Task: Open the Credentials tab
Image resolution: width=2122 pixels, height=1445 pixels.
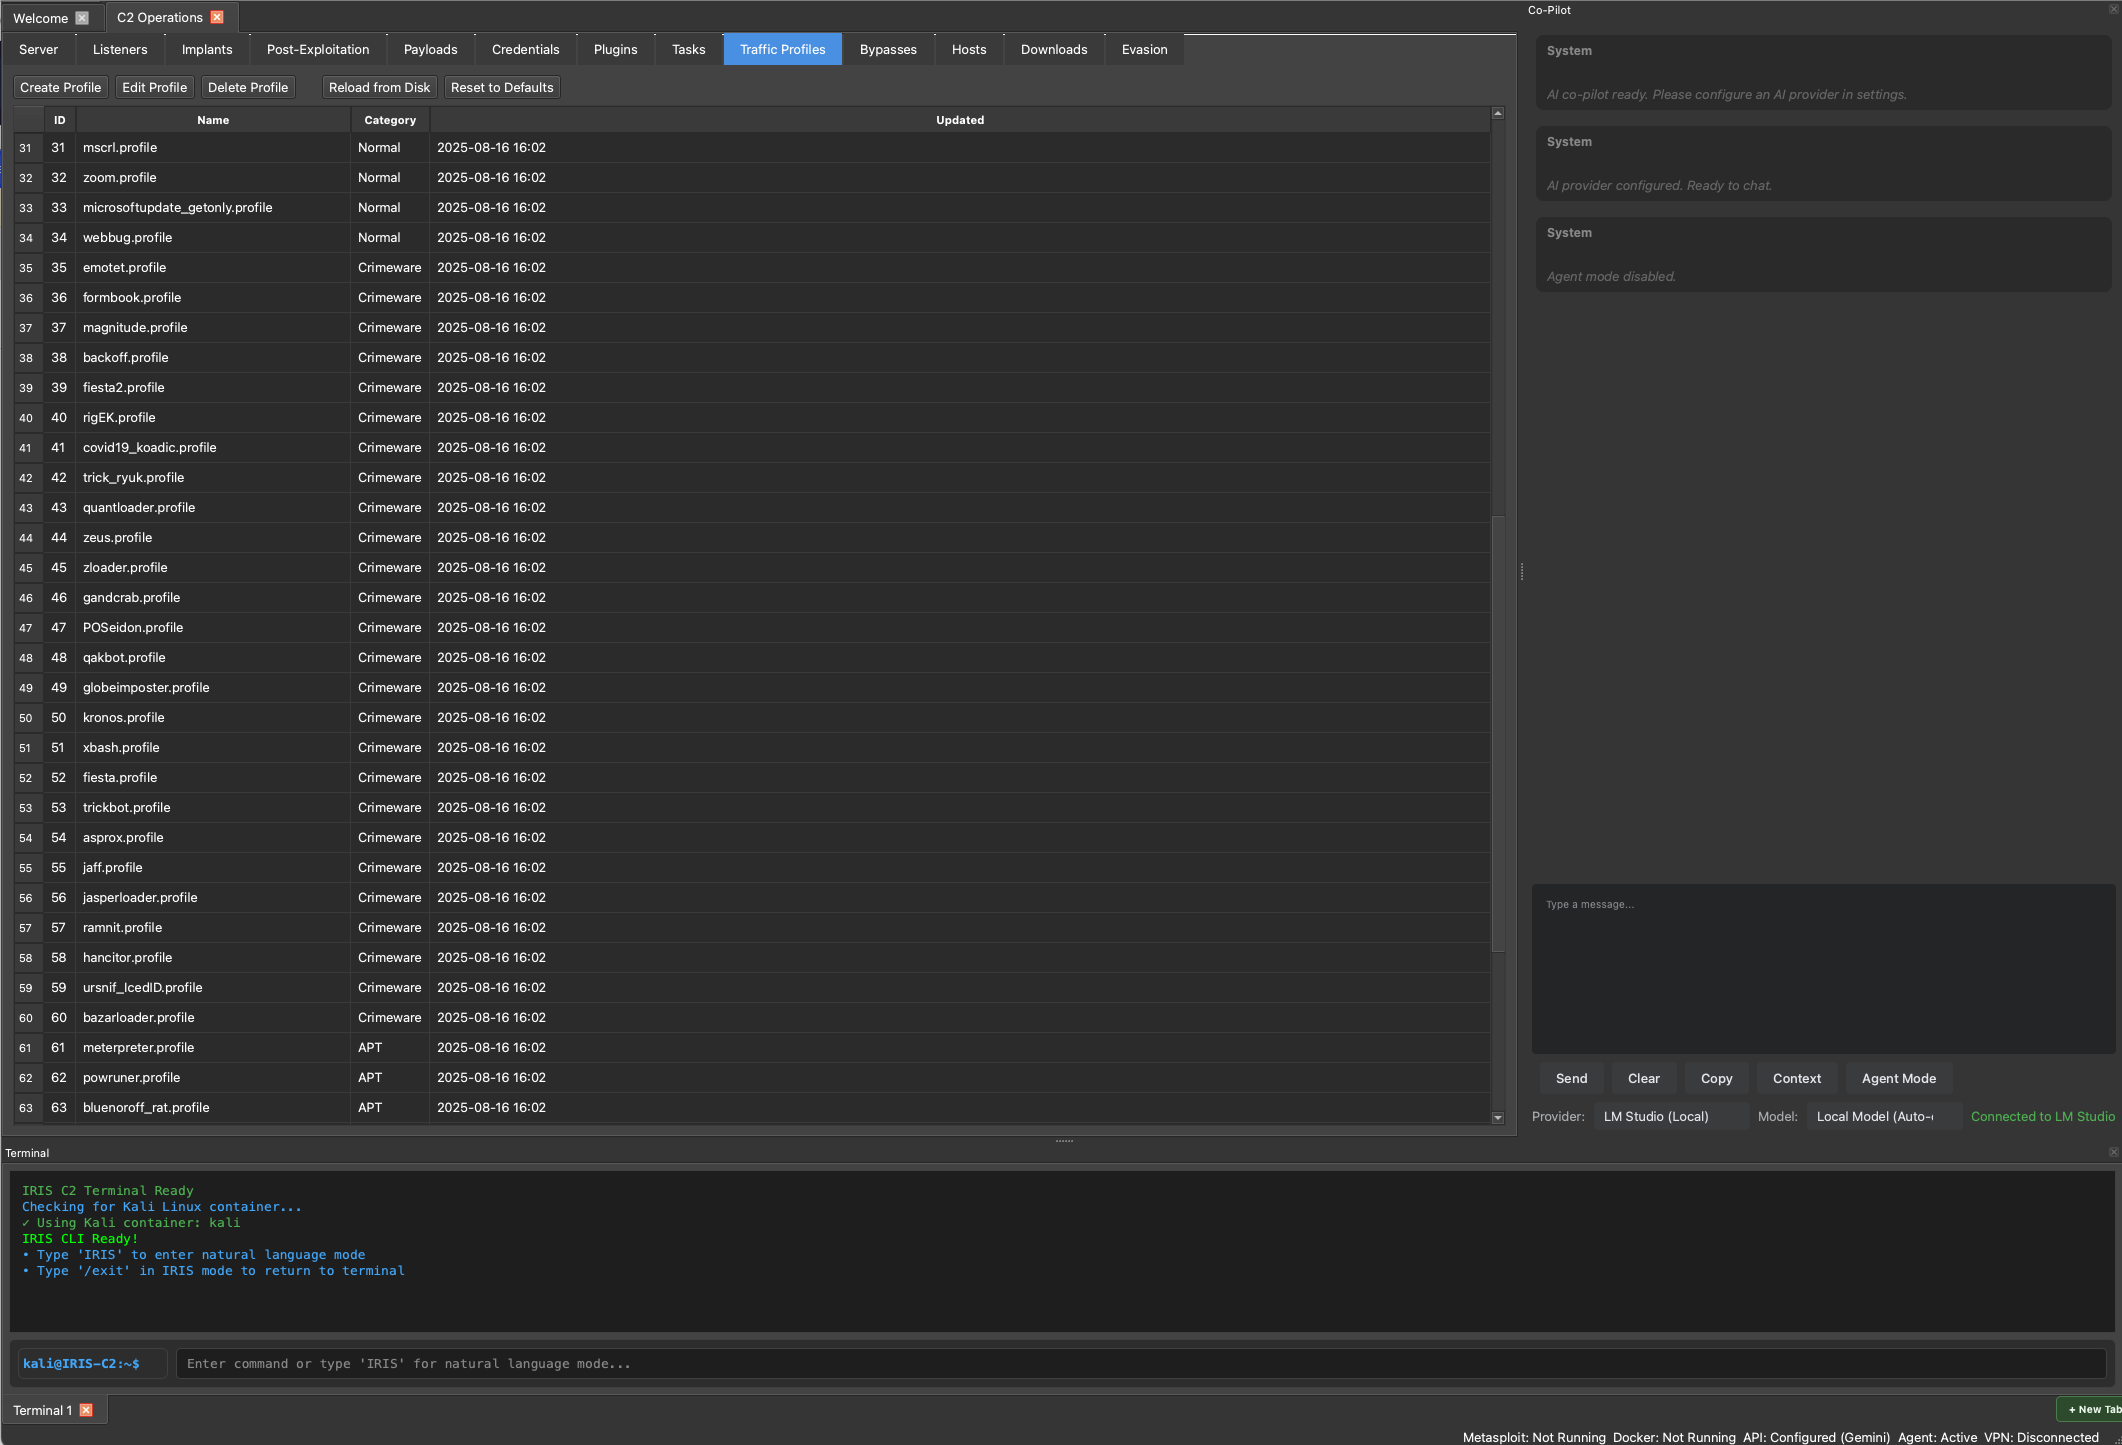Action: click(x=526, y=49)
